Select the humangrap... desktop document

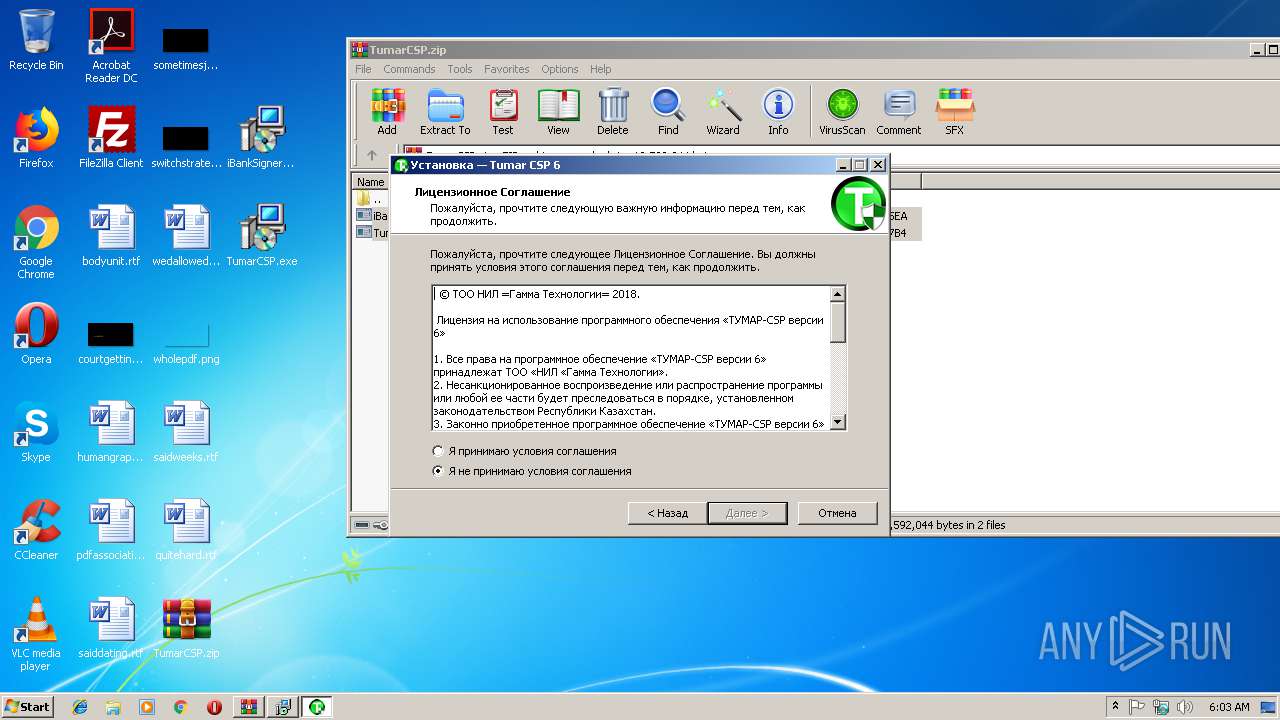point(111,432)
